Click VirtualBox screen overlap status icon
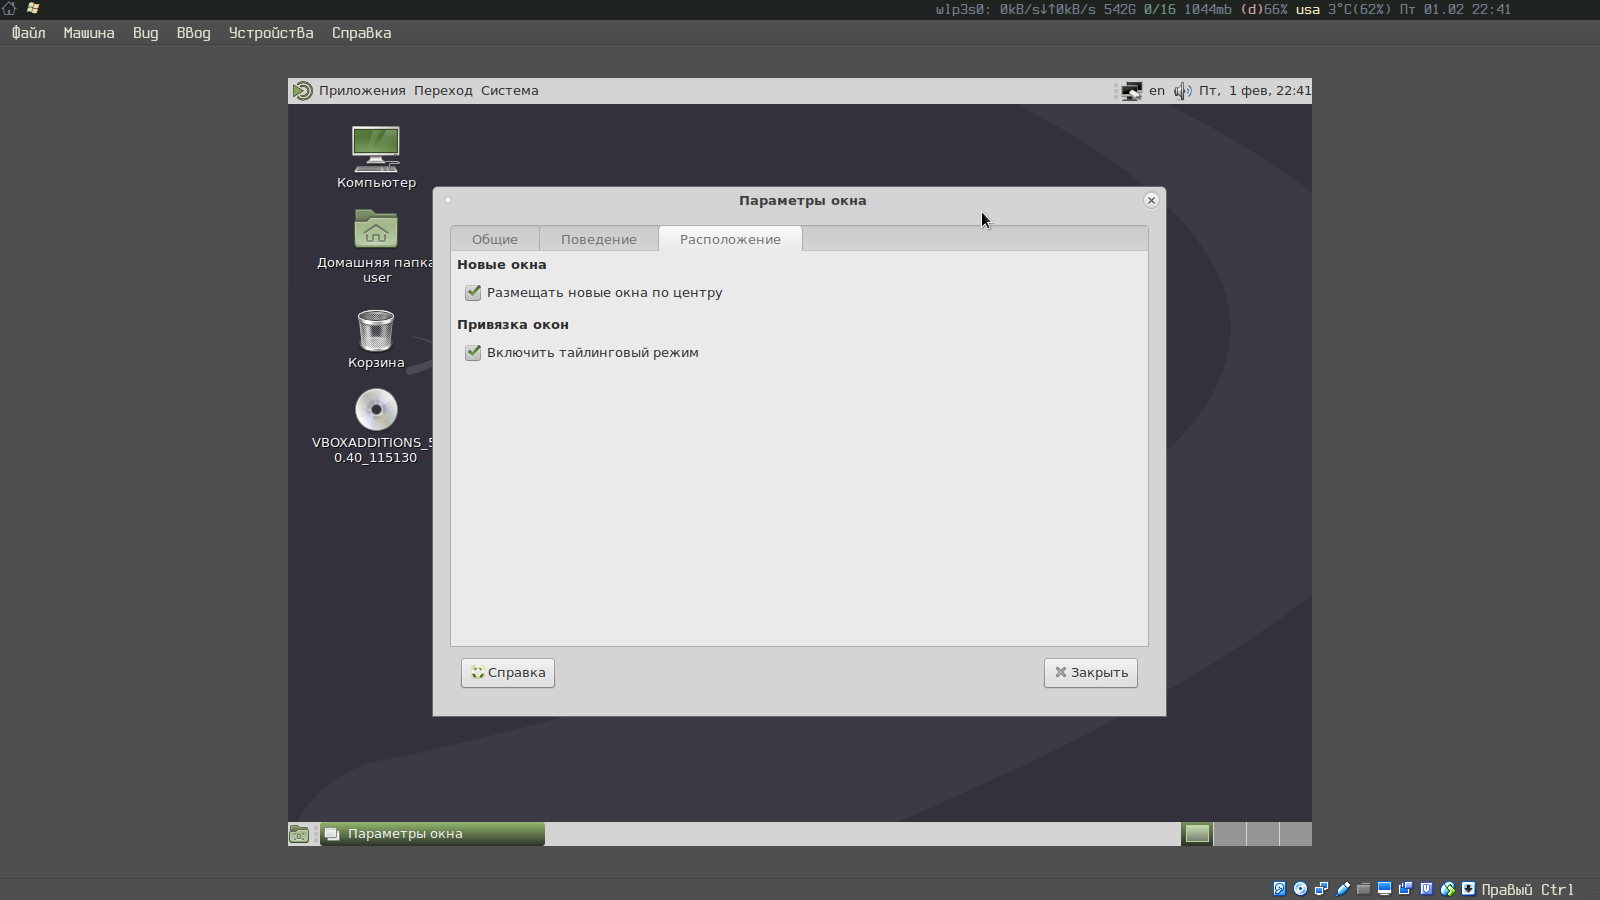 [1405, 889]
